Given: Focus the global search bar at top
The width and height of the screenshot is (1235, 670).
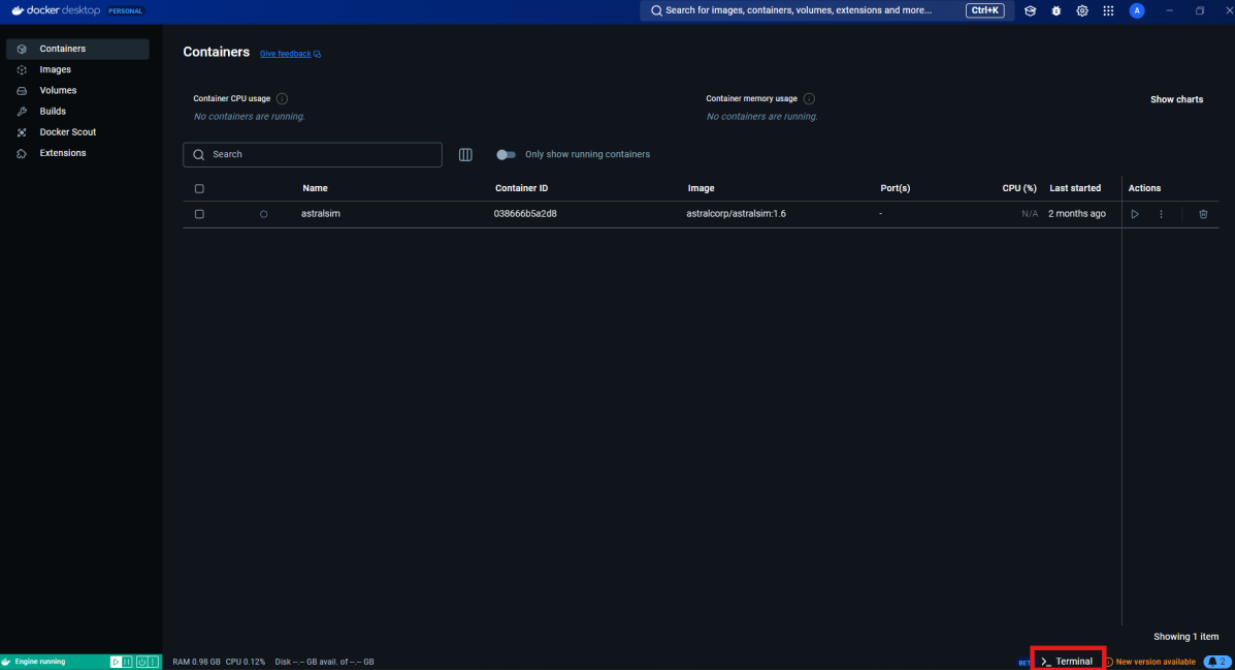Looking at the screenshot, I should click(x=826, y=11).
